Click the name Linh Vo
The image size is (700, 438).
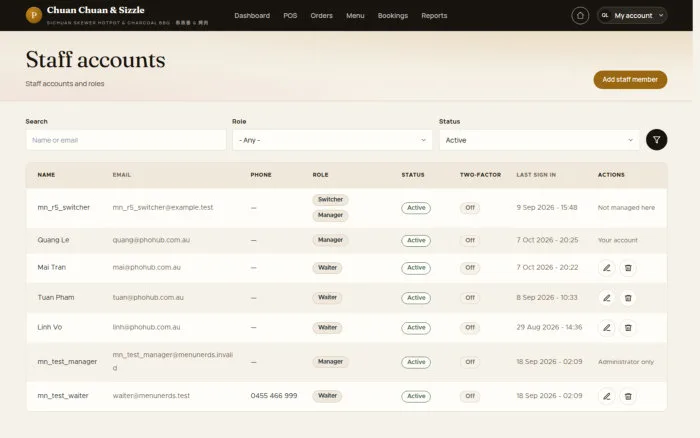point(50,327)
